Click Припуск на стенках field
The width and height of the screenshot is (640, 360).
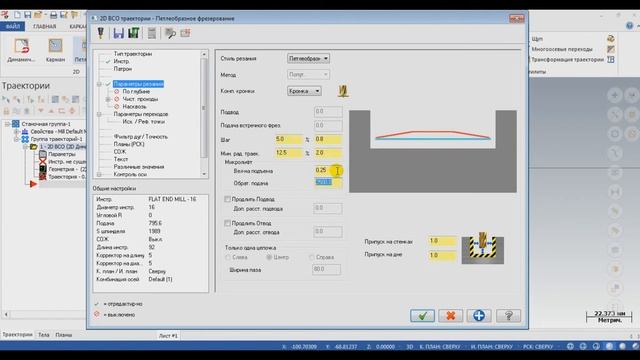(x=442, y=241)
